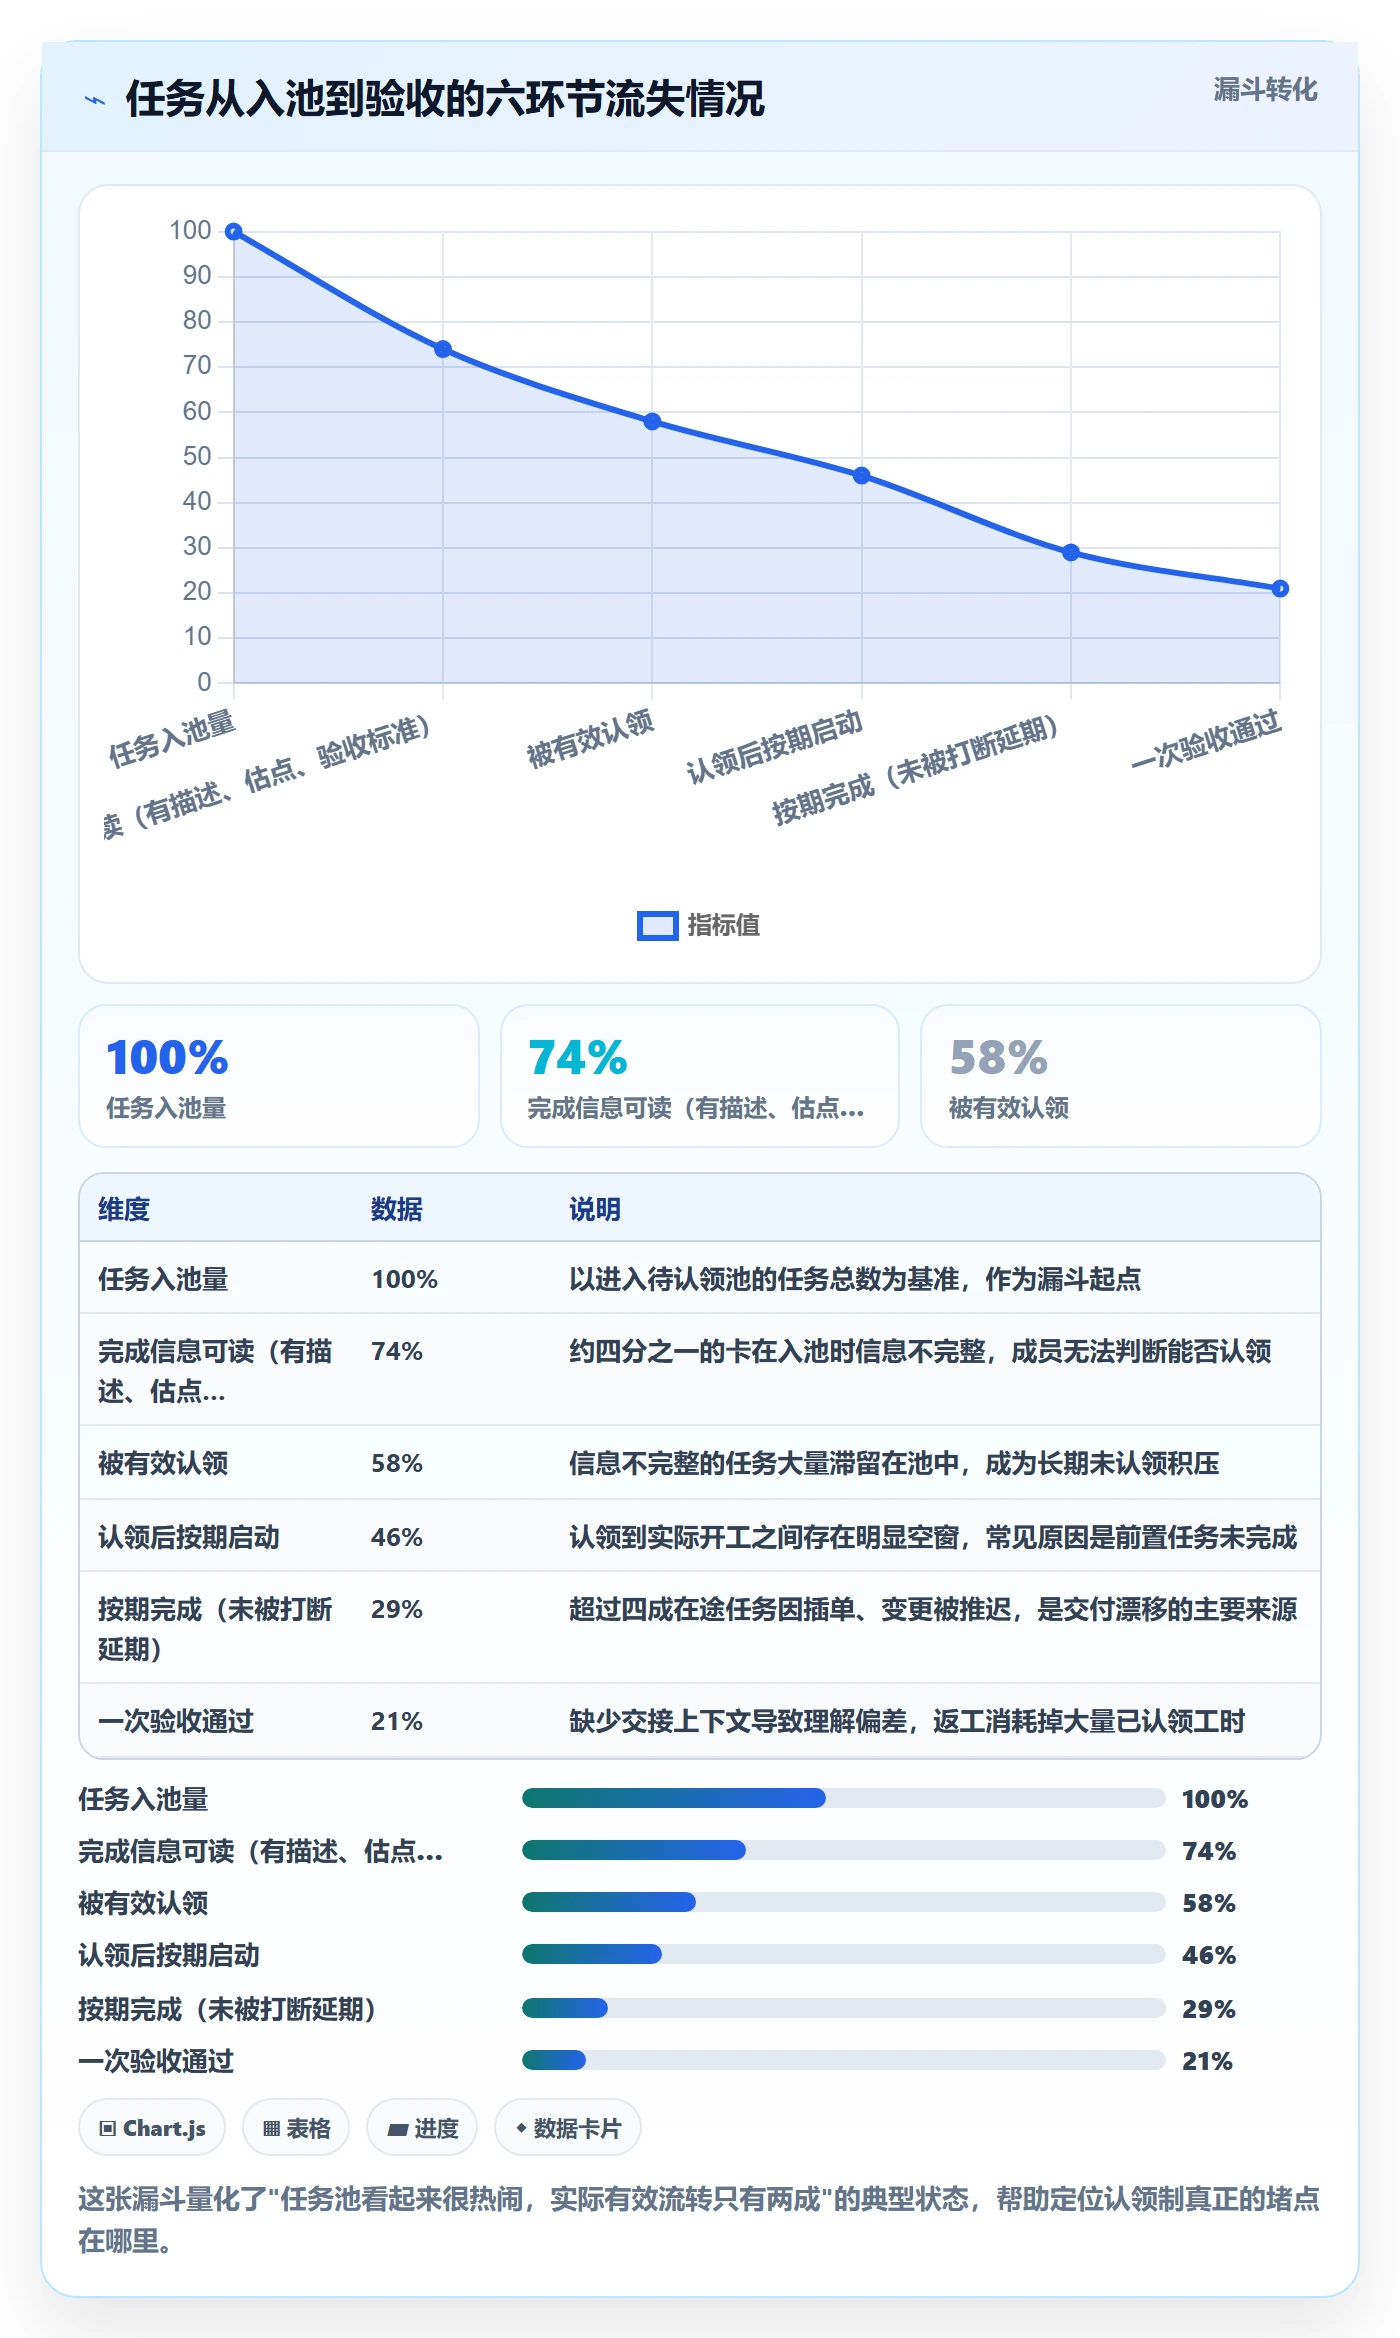The image size is (1400, 2338).
Task: Select the chart data point at 58
Action: coord(652,421)
